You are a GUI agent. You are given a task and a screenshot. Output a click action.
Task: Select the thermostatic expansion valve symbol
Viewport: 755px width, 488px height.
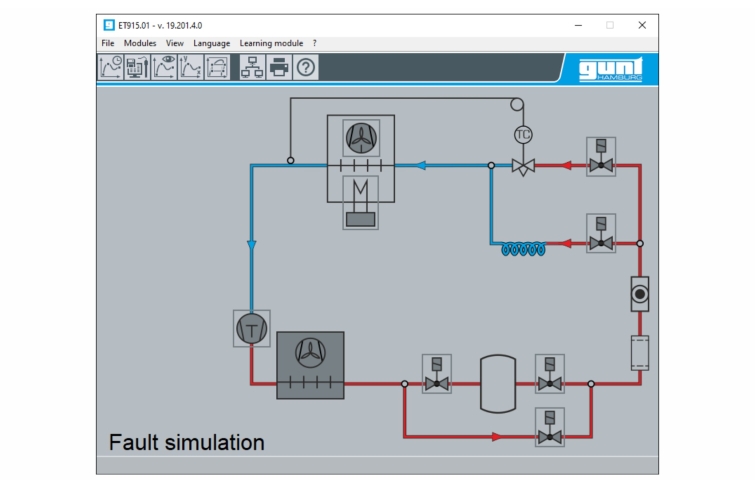pos(523,167)
